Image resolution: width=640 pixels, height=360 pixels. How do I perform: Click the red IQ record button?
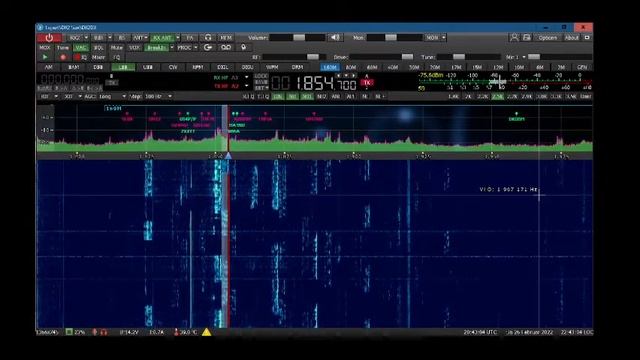80,57
